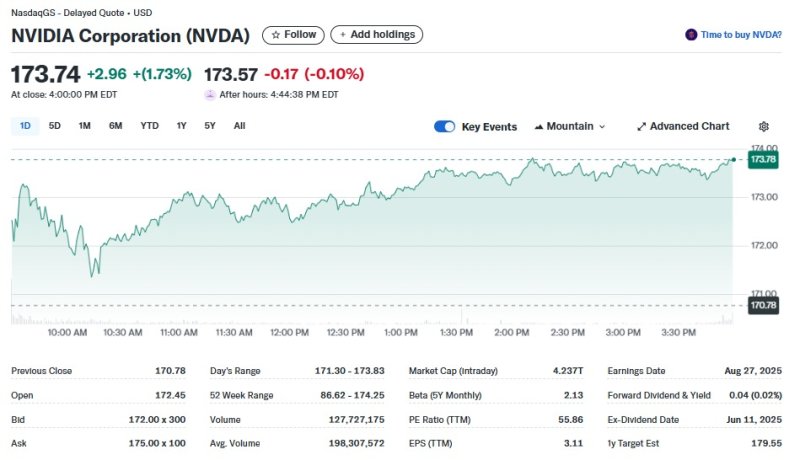Select the 1M time range tab

85,126
